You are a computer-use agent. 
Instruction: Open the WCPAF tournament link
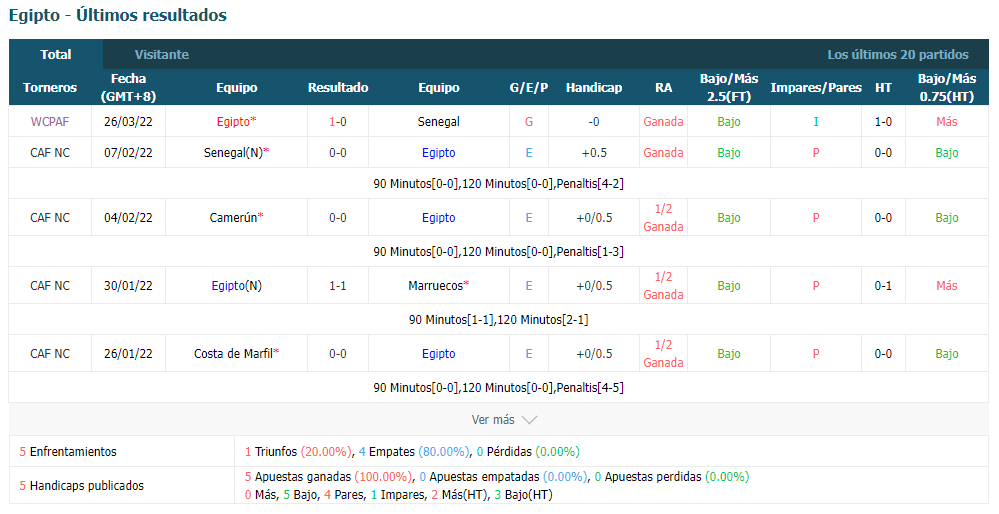click(50, 121)
